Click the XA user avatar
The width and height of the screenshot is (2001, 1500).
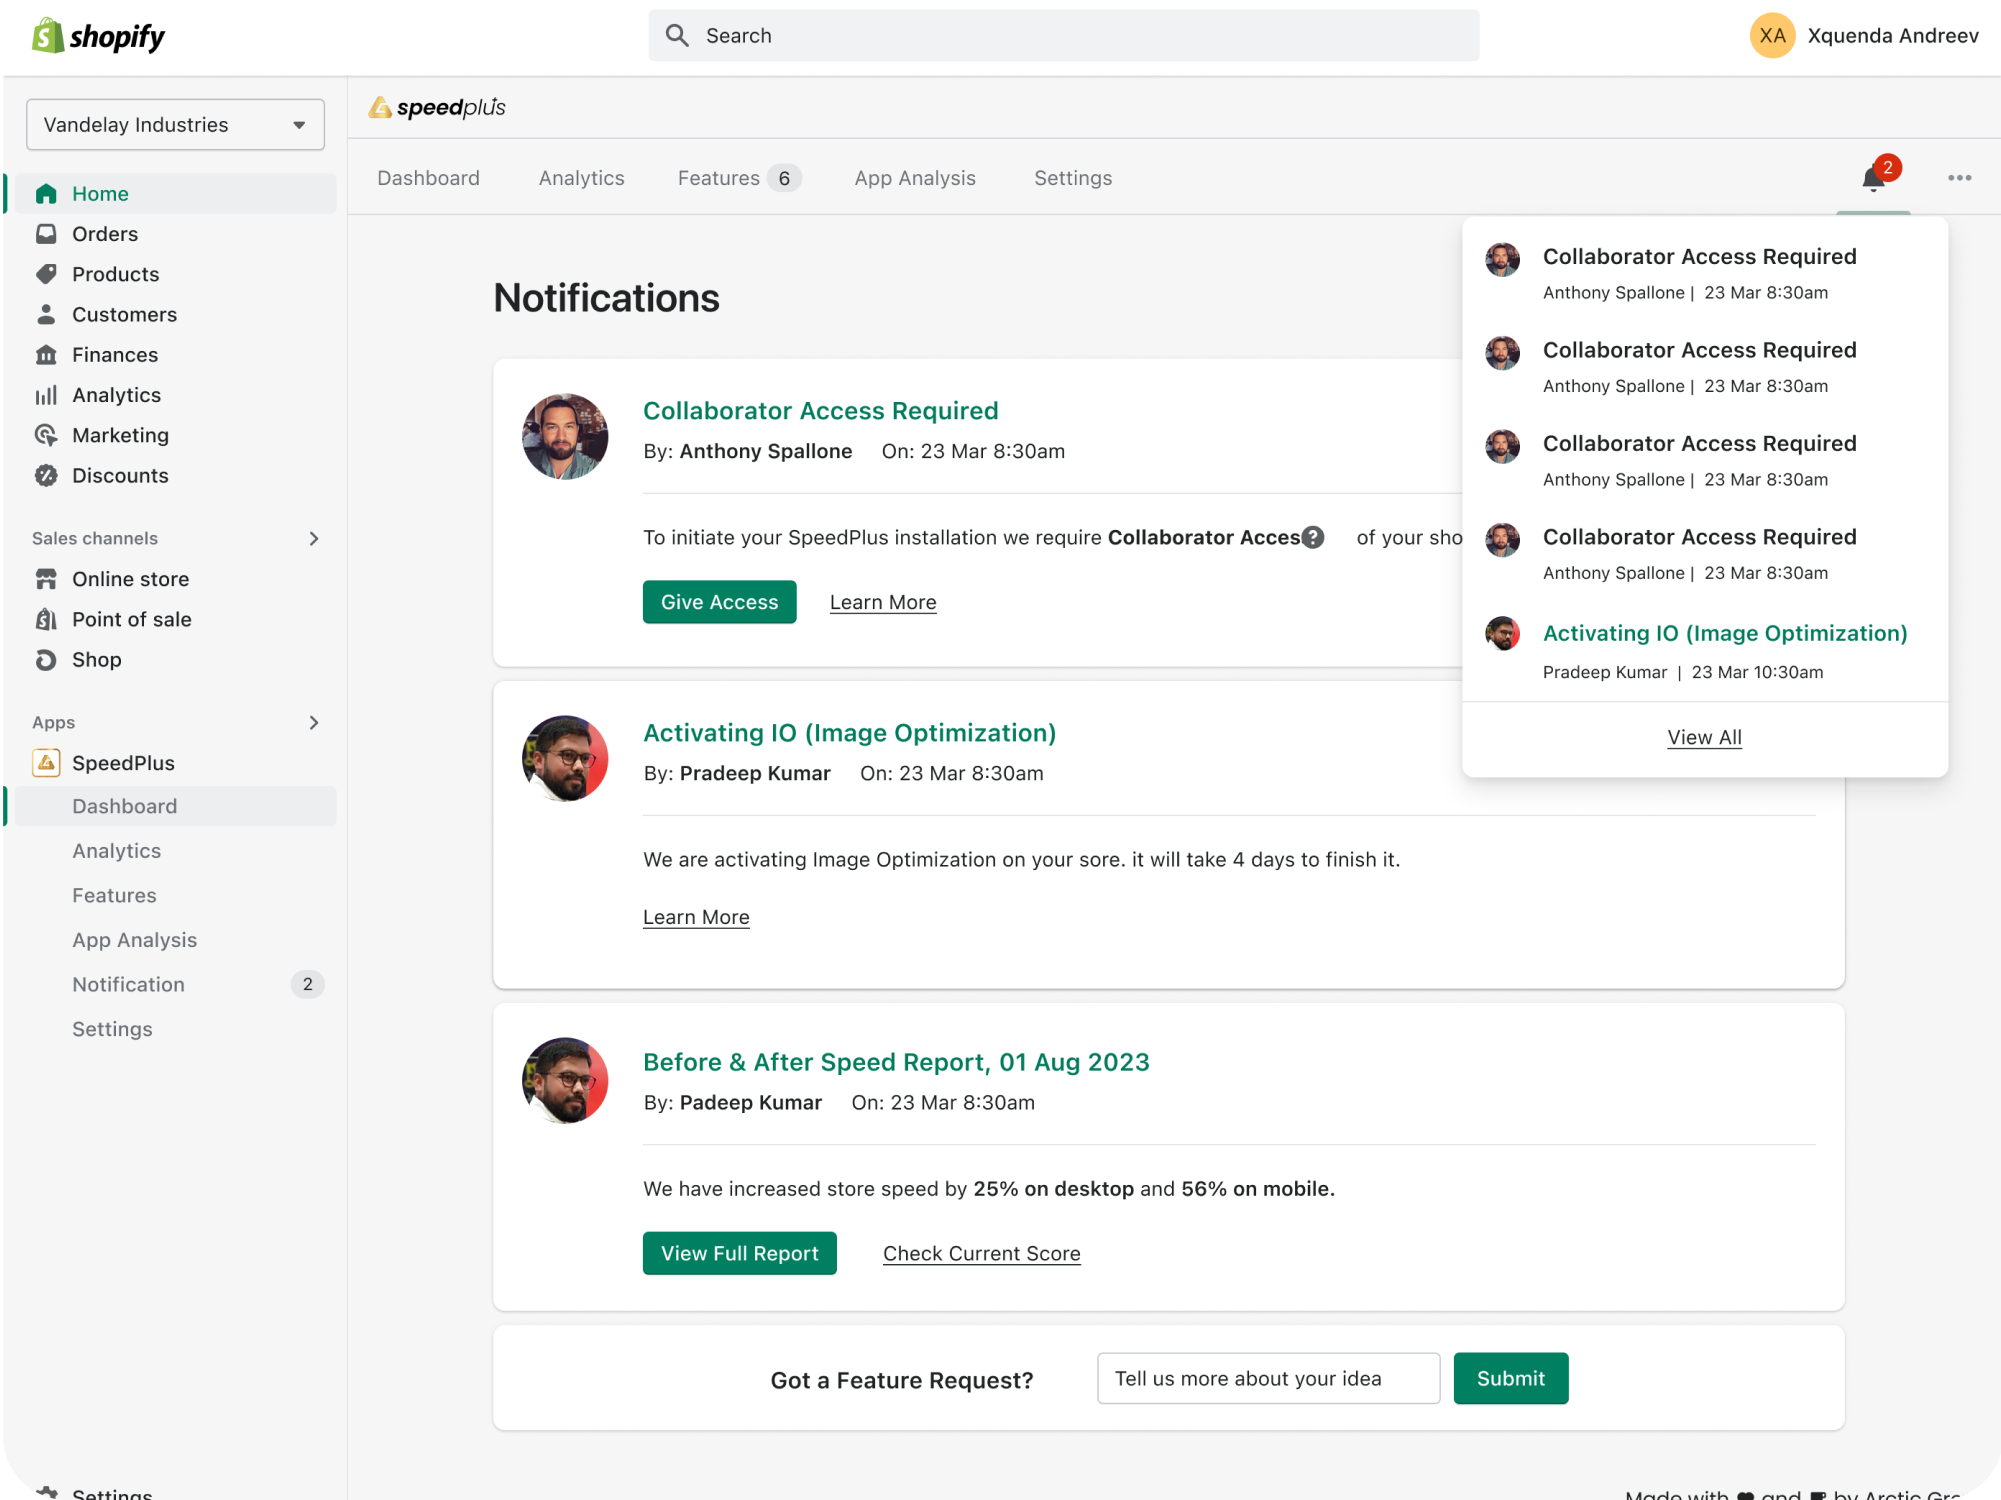[1772, 36]
